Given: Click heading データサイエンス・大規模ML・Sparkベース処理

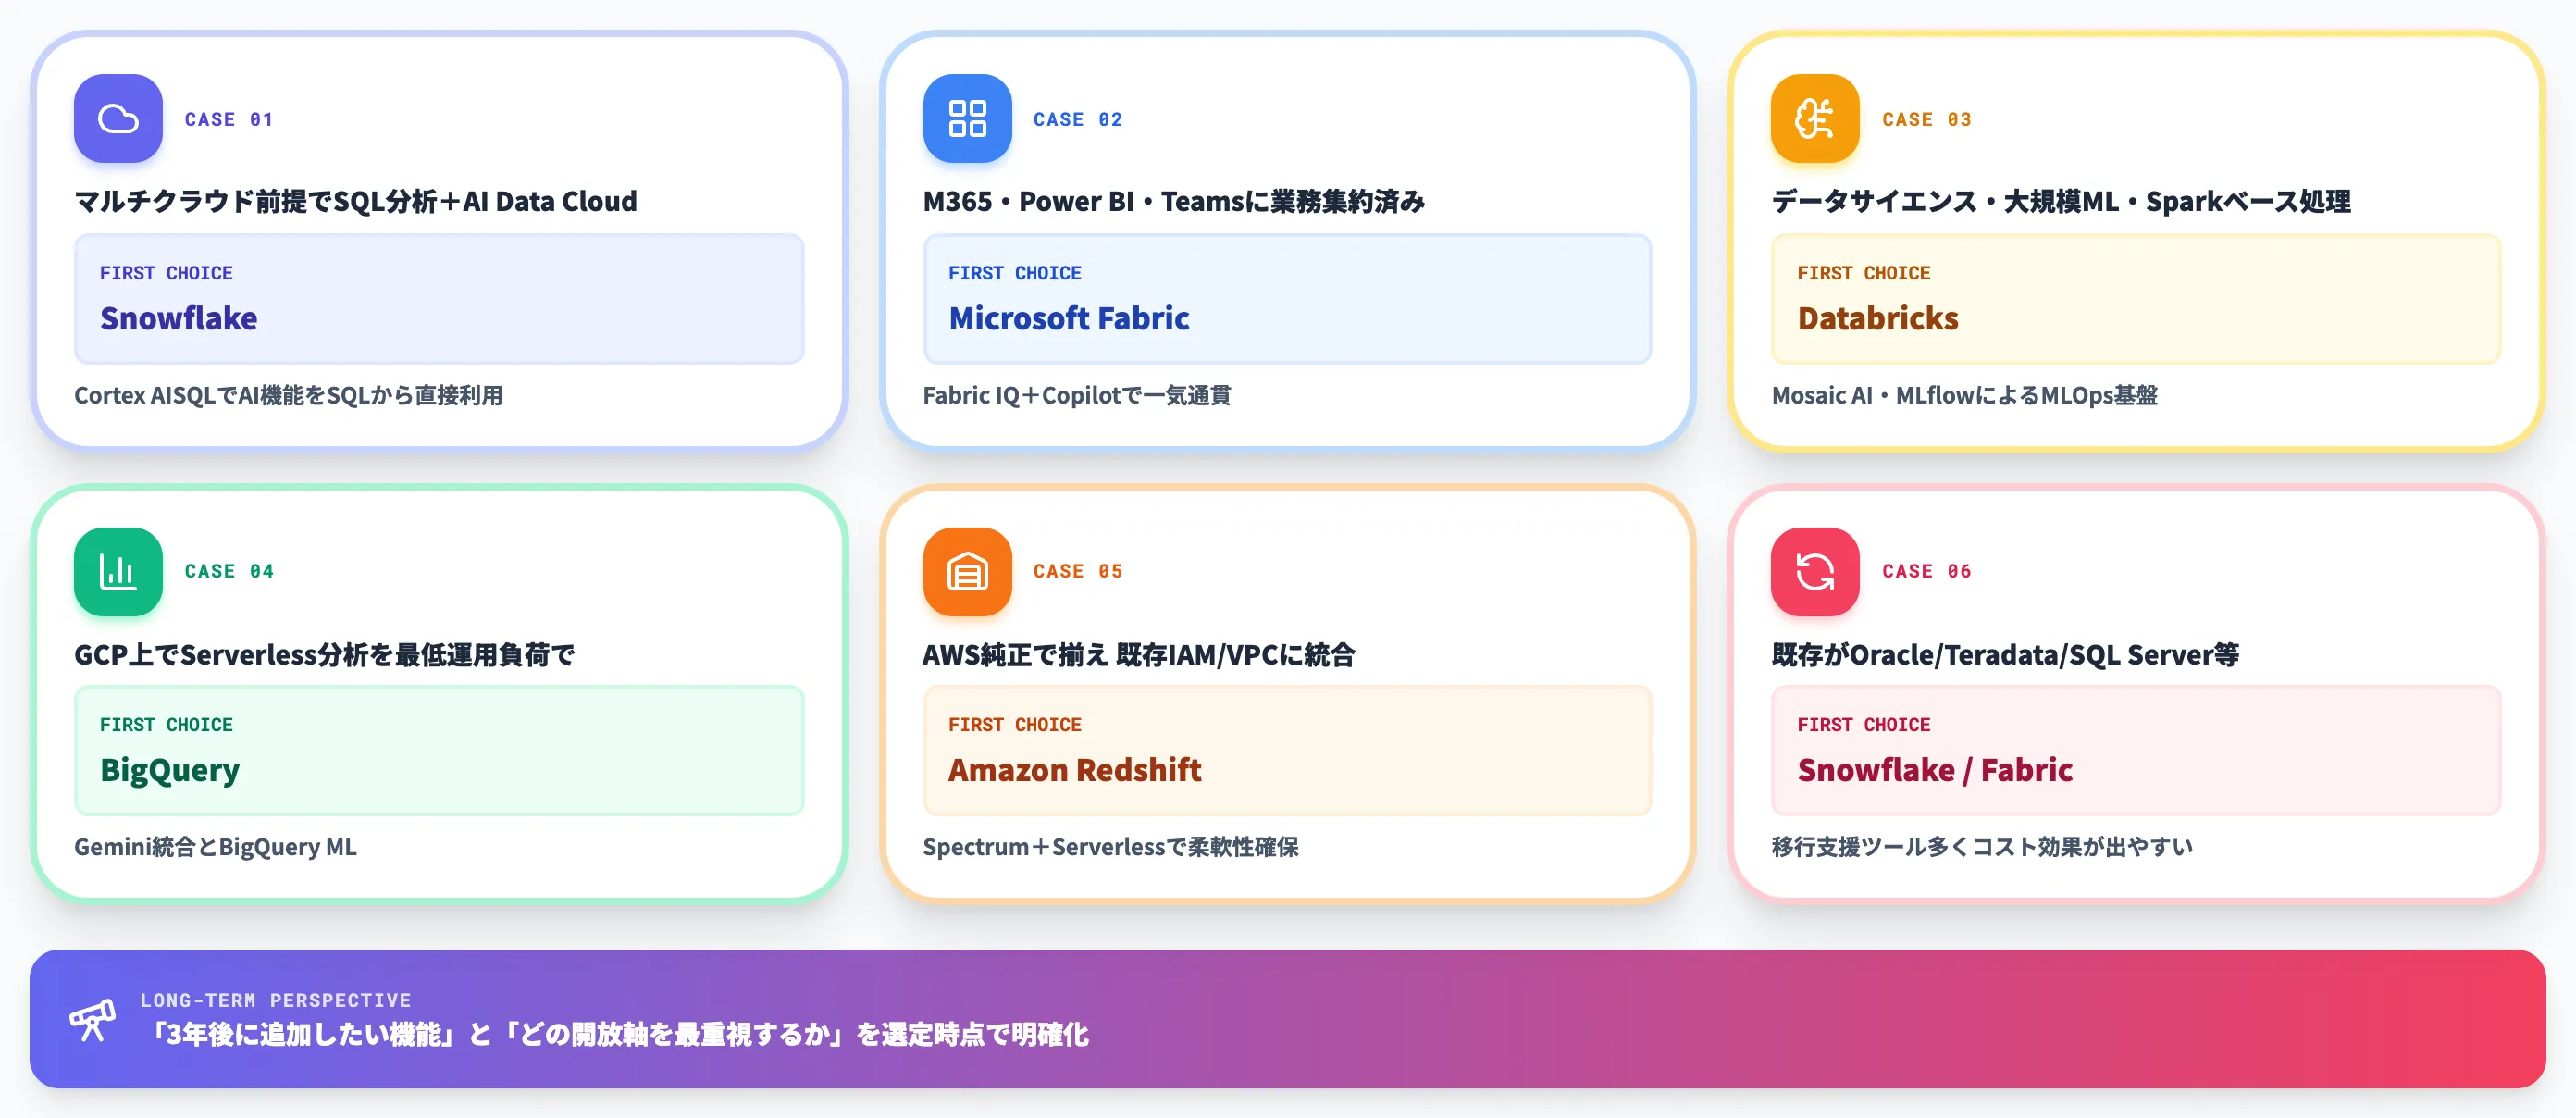Looking at the screenshot, I should click(x=2061, y=201).
